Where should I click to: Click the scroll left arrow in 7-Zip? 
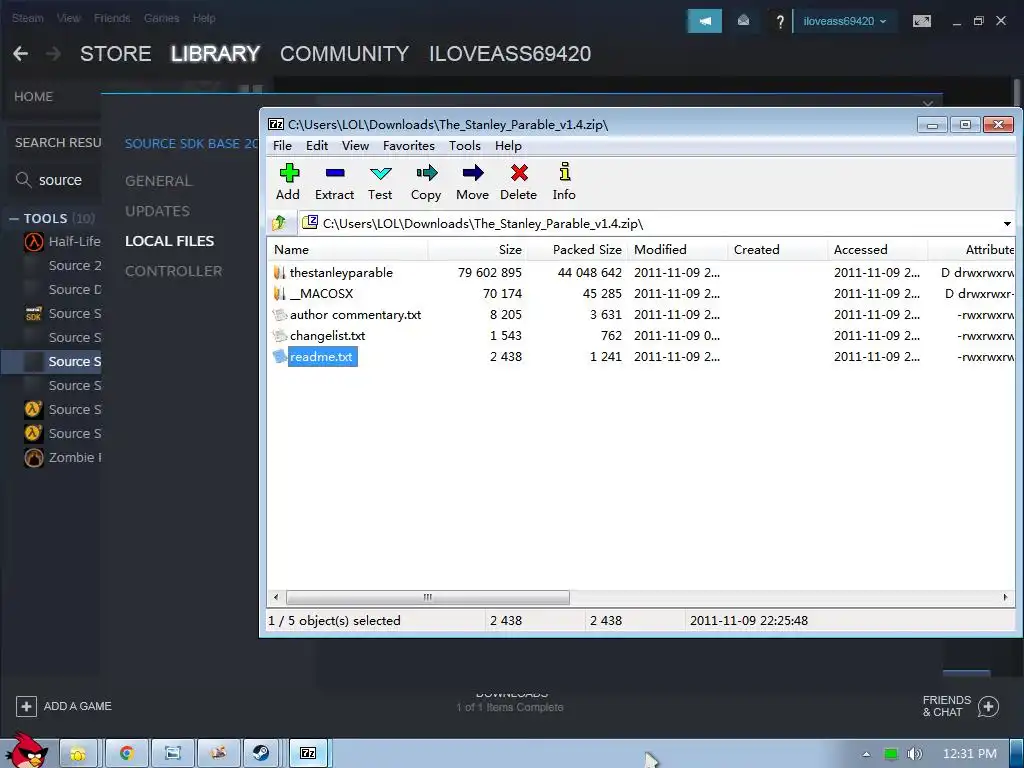[x=276, y=597]
